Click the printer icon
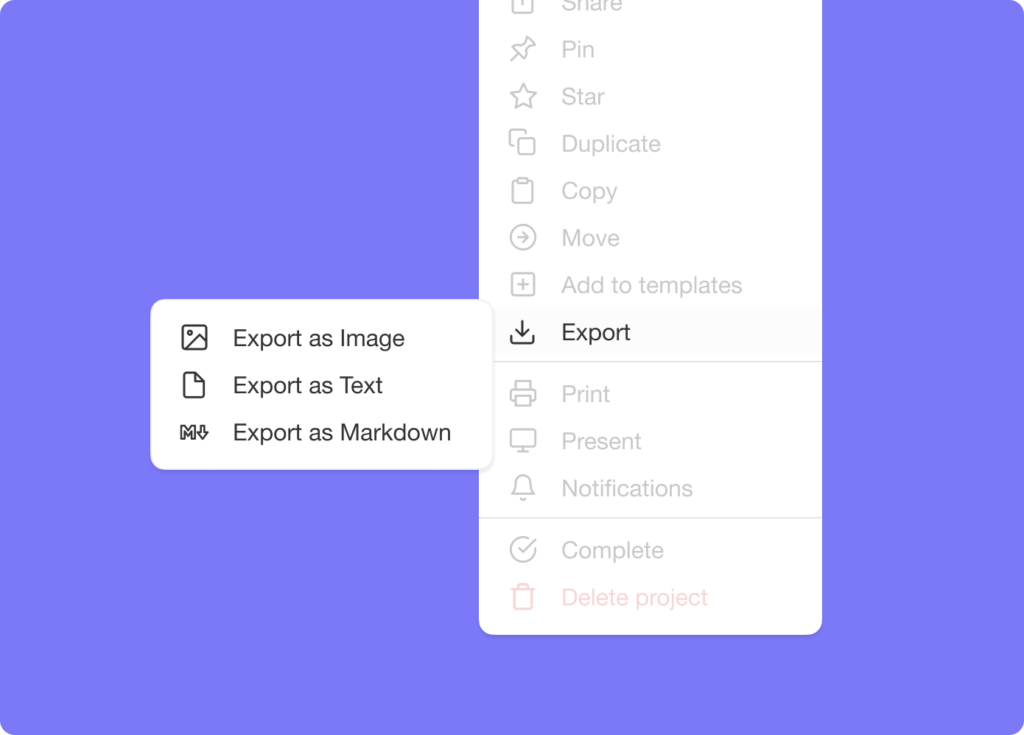 [x=523, y=394]
